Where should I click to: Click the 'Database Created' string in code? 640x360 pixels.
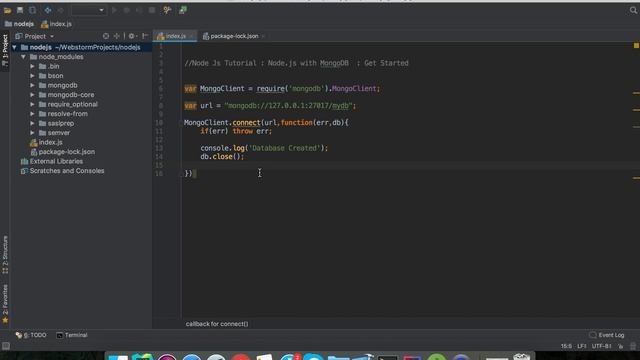284,148
